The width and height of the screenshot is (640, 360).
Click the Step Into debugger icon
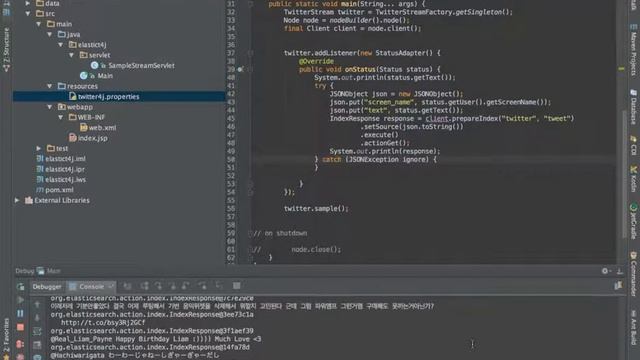[158, 286]
